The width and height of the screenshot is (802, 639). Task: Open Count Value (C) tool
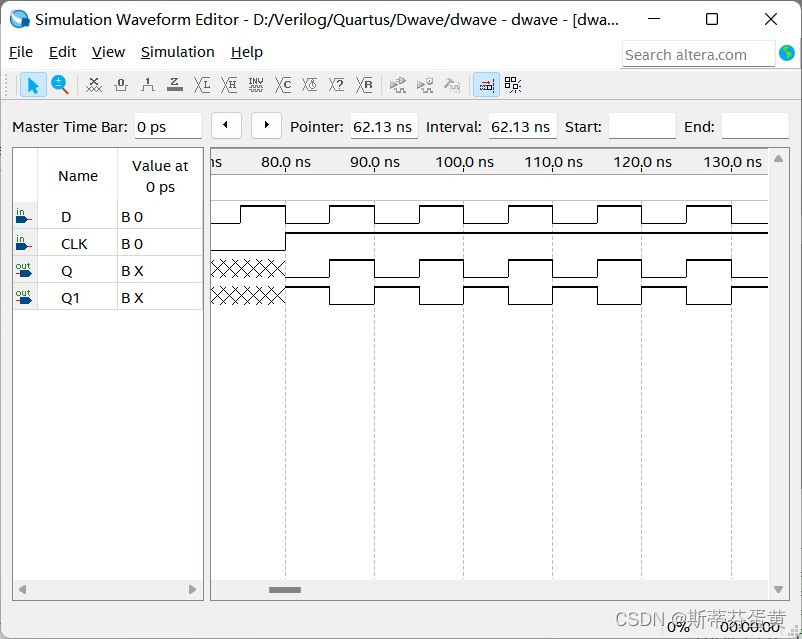pyautogui.click(x=283, y=85)
